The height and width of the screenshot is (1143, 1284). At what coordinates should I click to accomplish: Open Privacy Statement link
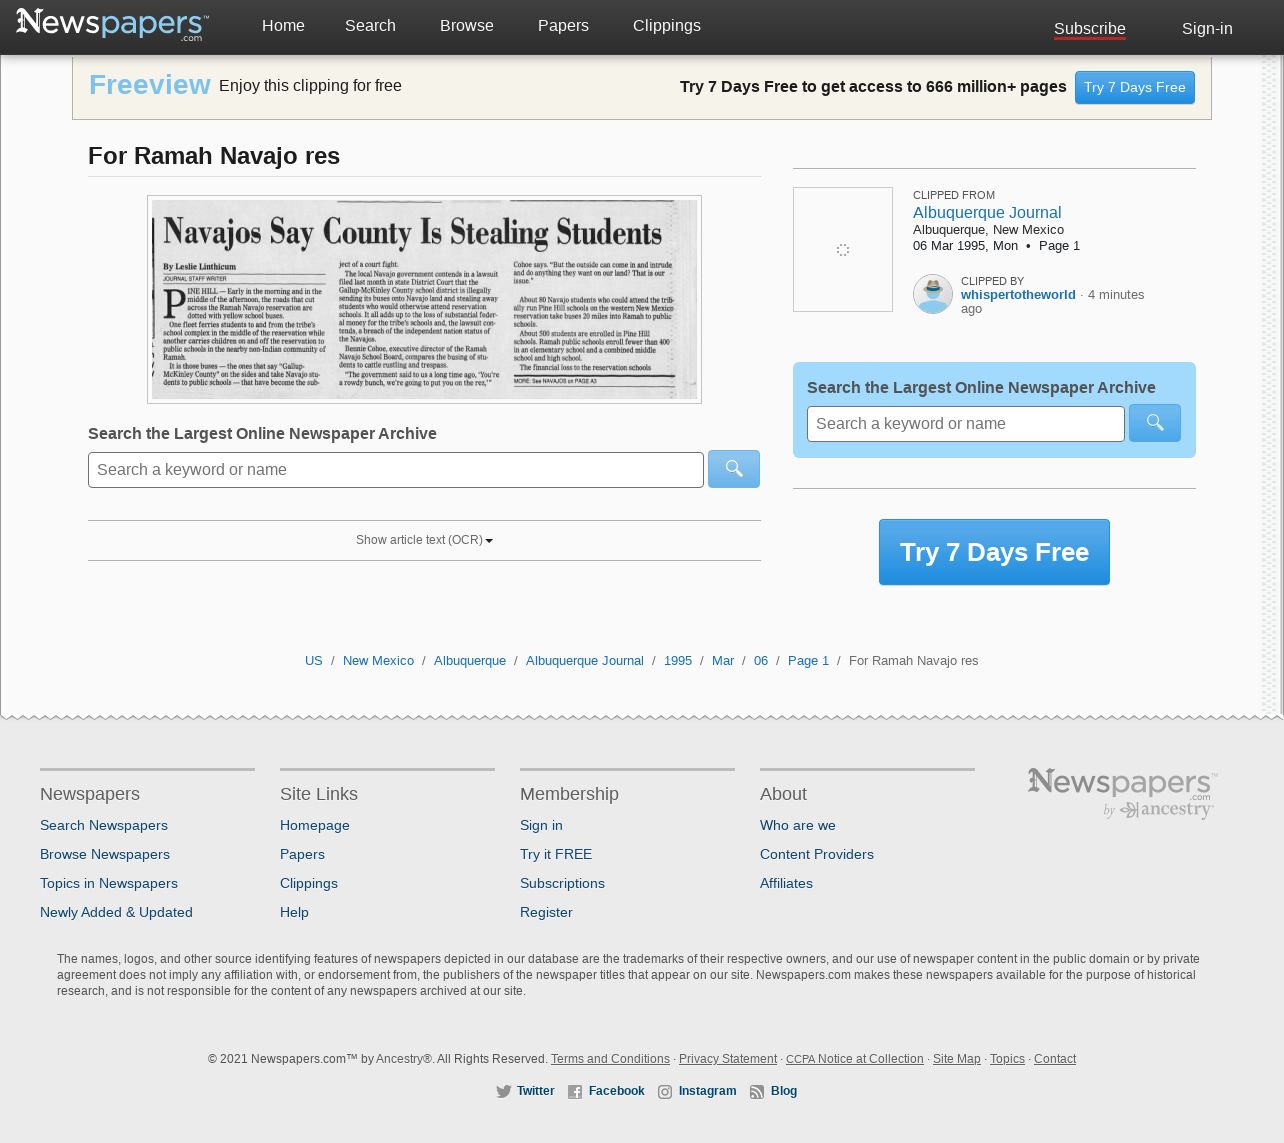coord(728,1059)
